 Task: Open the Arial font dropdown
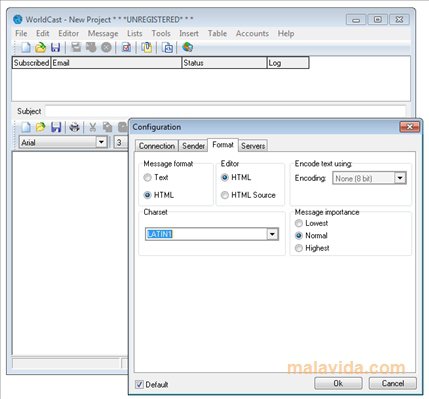101,142
